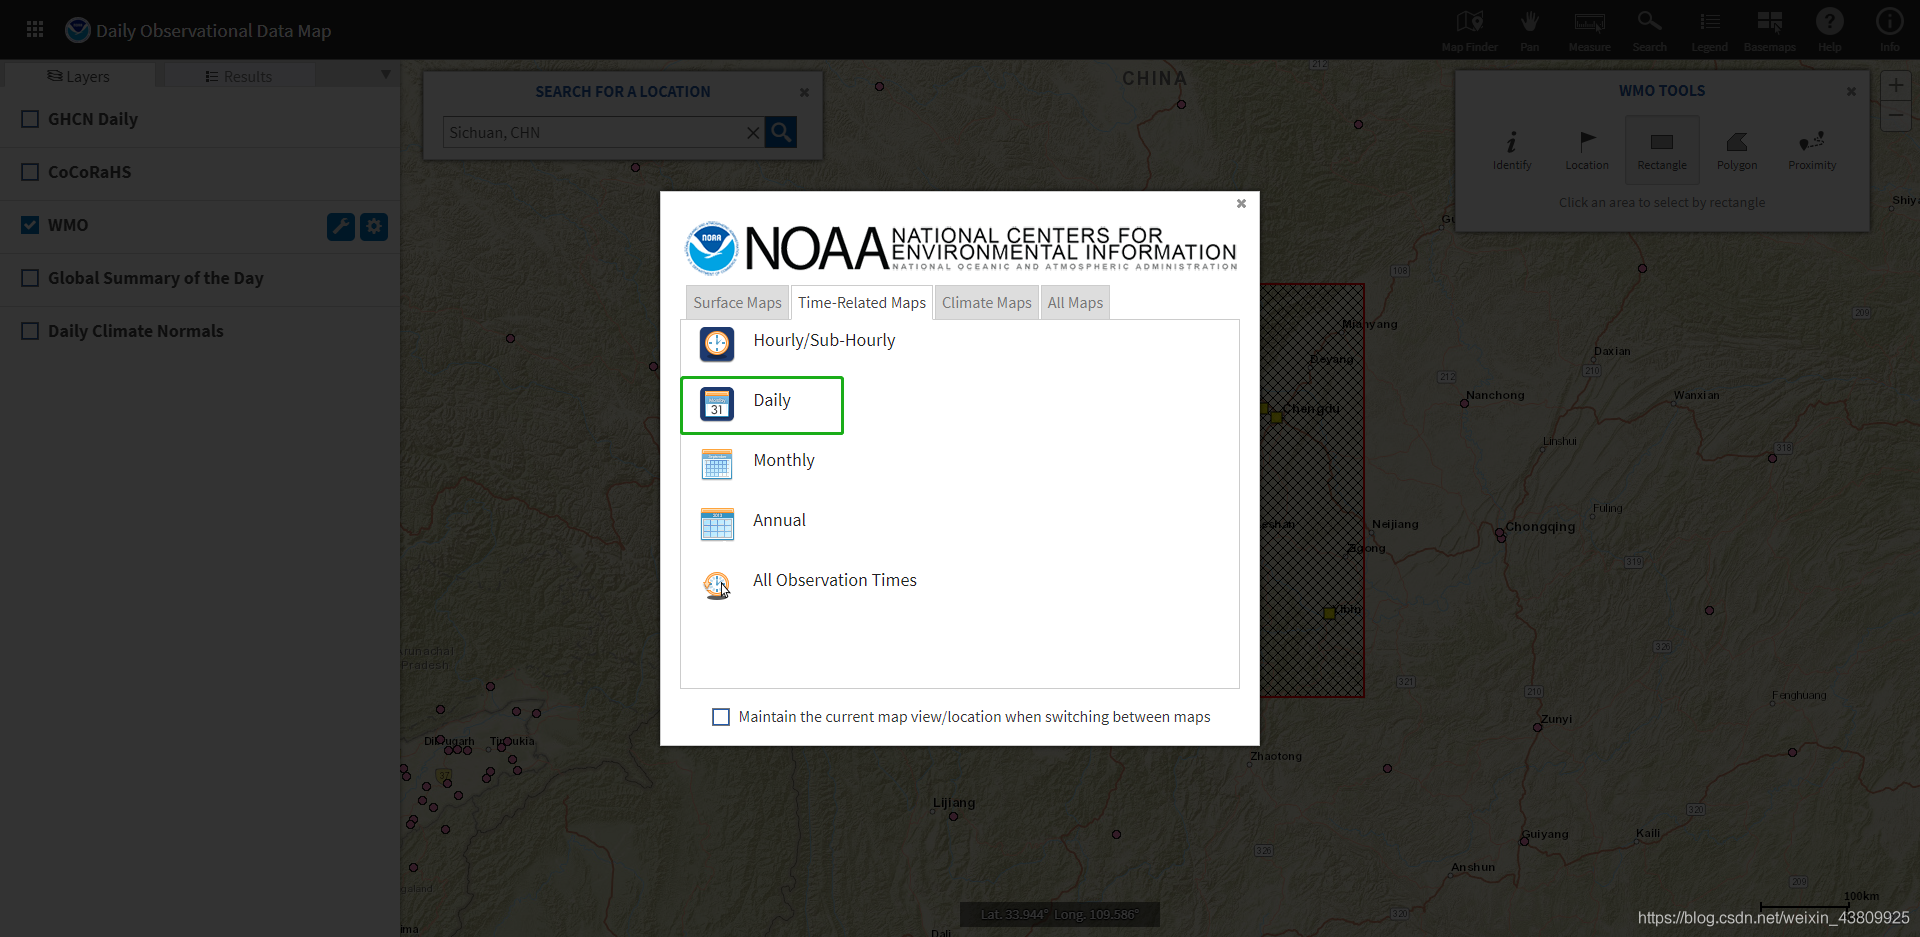The height and width of the screenshot is (937, 1920).
Task: Open the Monthly maps link
Action: (784, 460)
